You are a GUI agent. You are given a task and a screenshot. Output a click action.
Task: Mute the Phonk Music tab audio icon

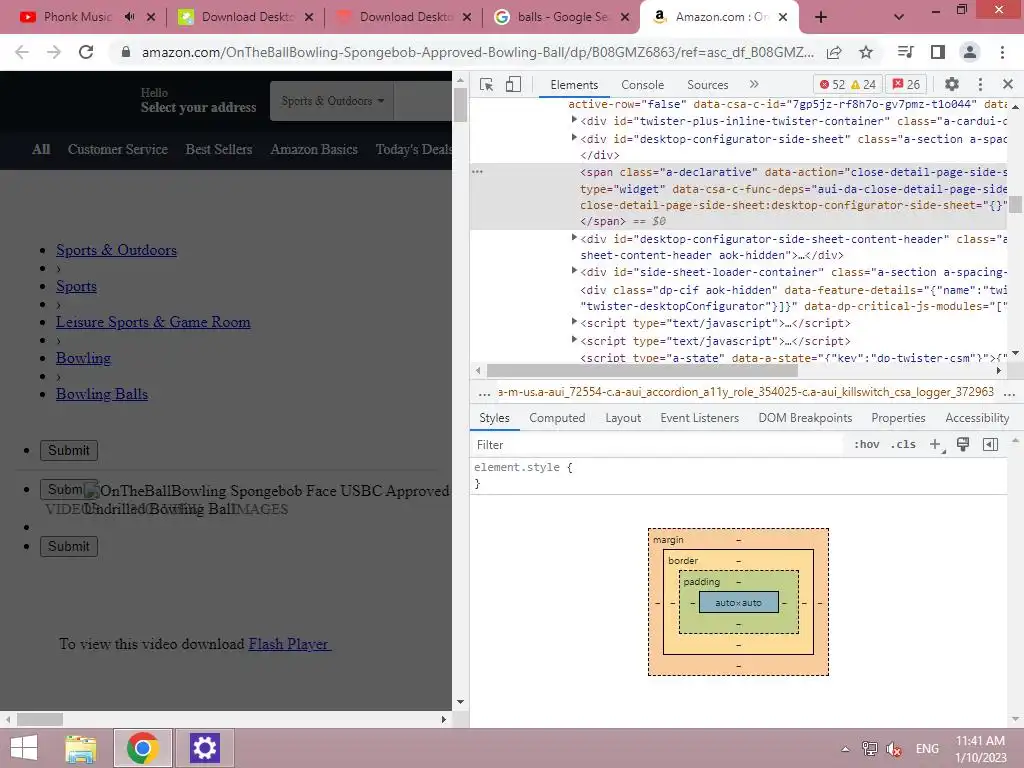point(129,17)
